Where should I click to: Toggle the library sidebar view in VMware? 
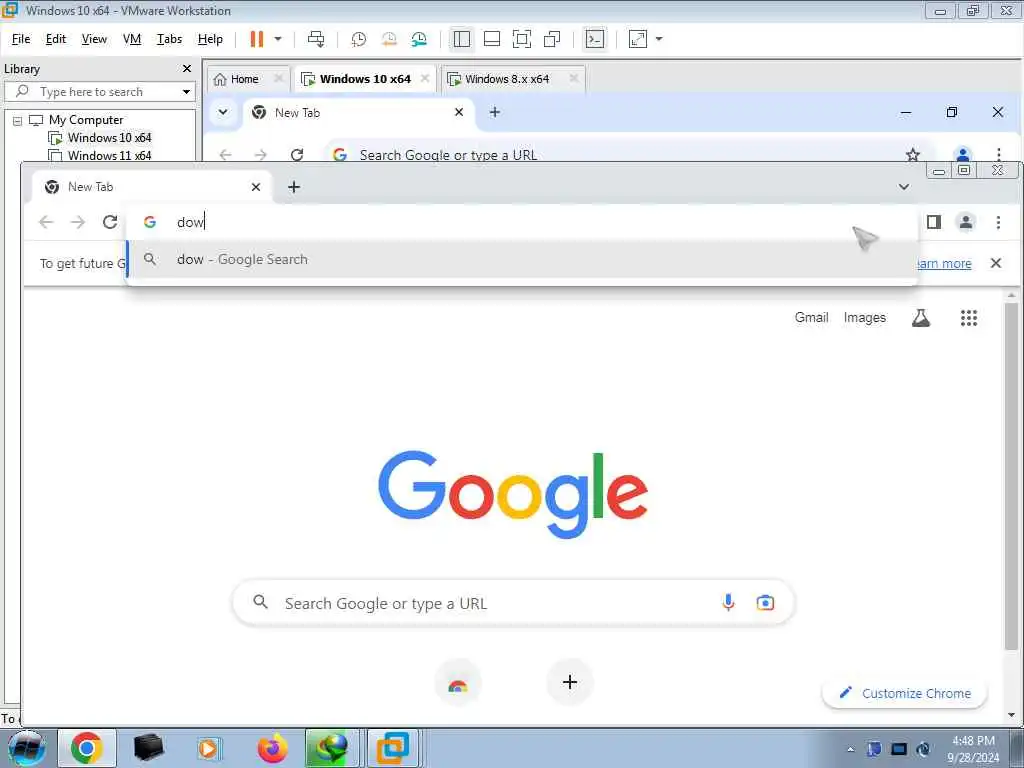pyautogui.click(x=462, y=39)
